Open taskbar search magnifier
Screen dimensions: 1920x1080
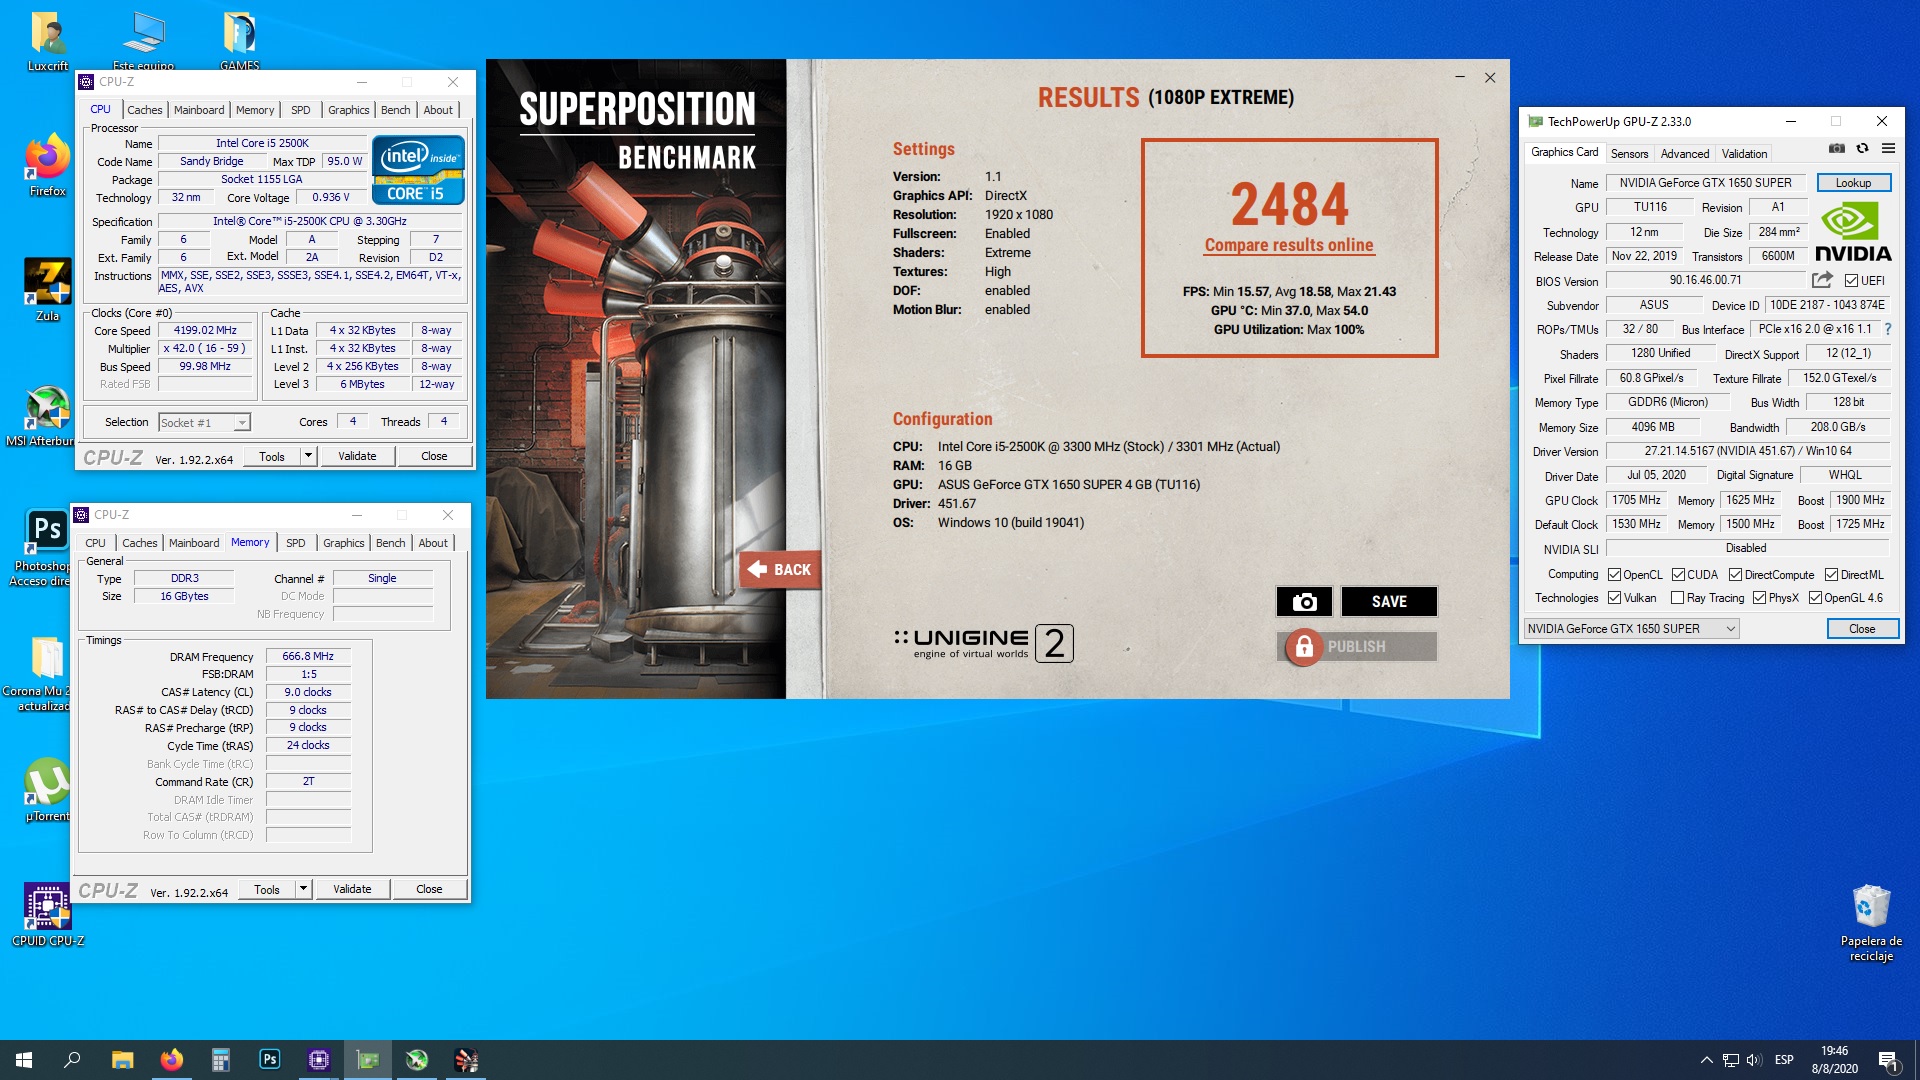coord(72,1060)
